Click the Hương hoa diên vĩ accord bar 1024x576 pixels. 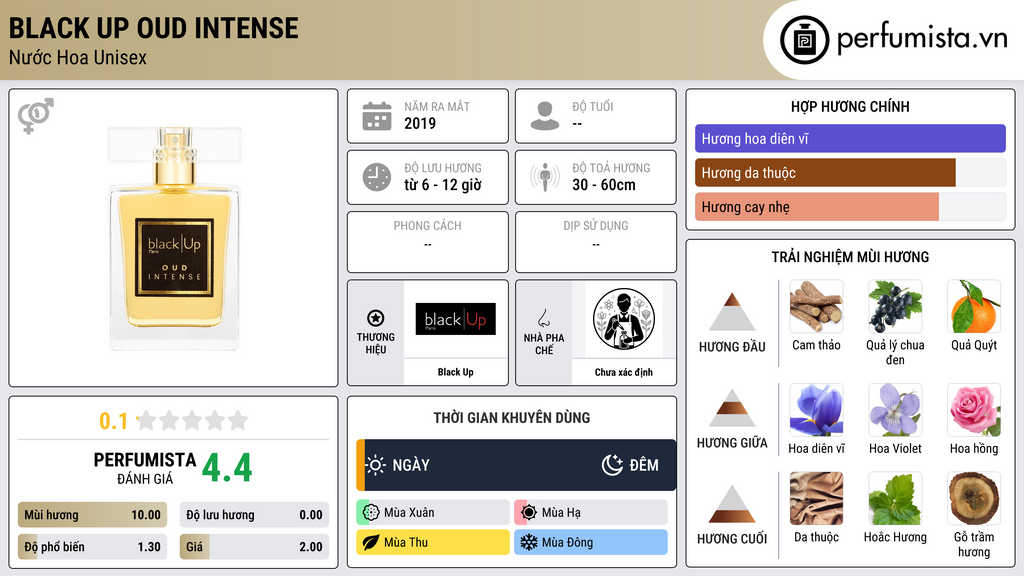coord(850,138)
